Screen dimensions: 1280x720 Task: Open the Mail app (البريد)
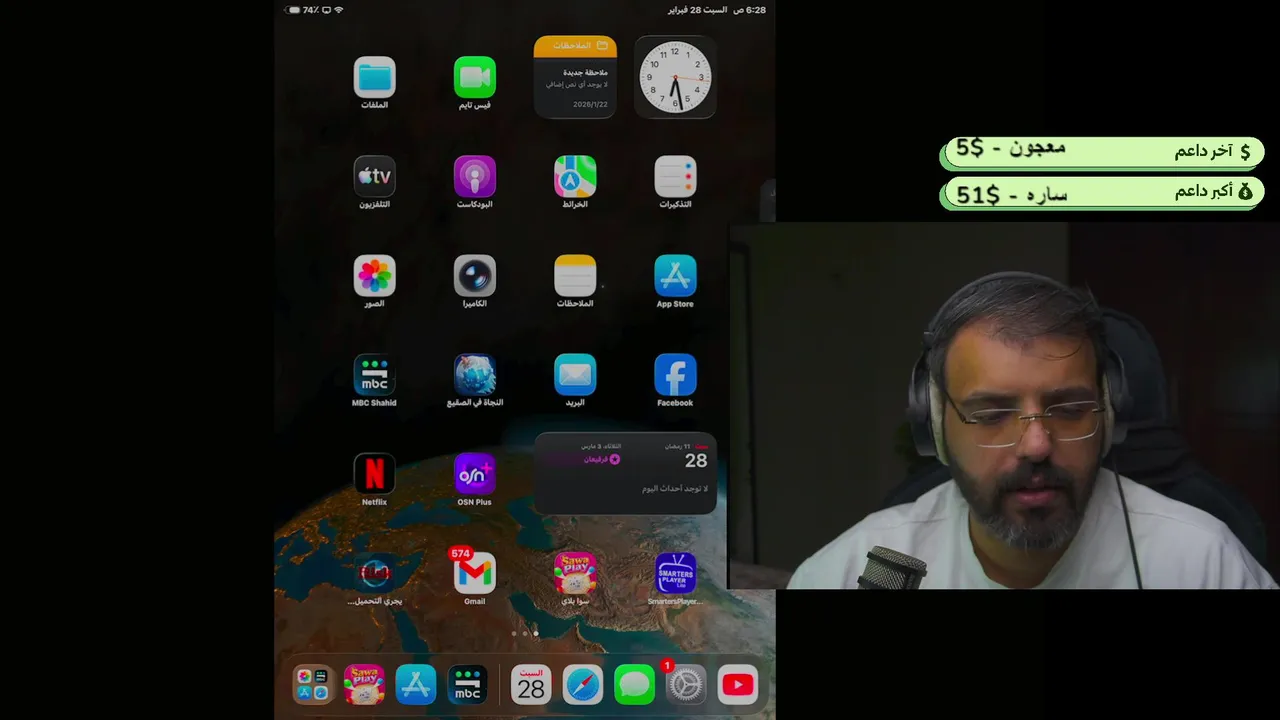click(575, 374)
